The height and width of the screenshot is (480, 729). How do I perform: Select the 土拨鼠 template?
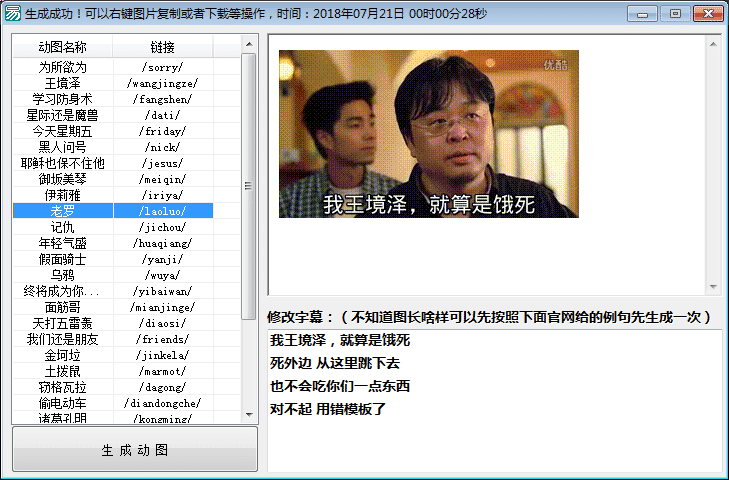click(63, 371)
